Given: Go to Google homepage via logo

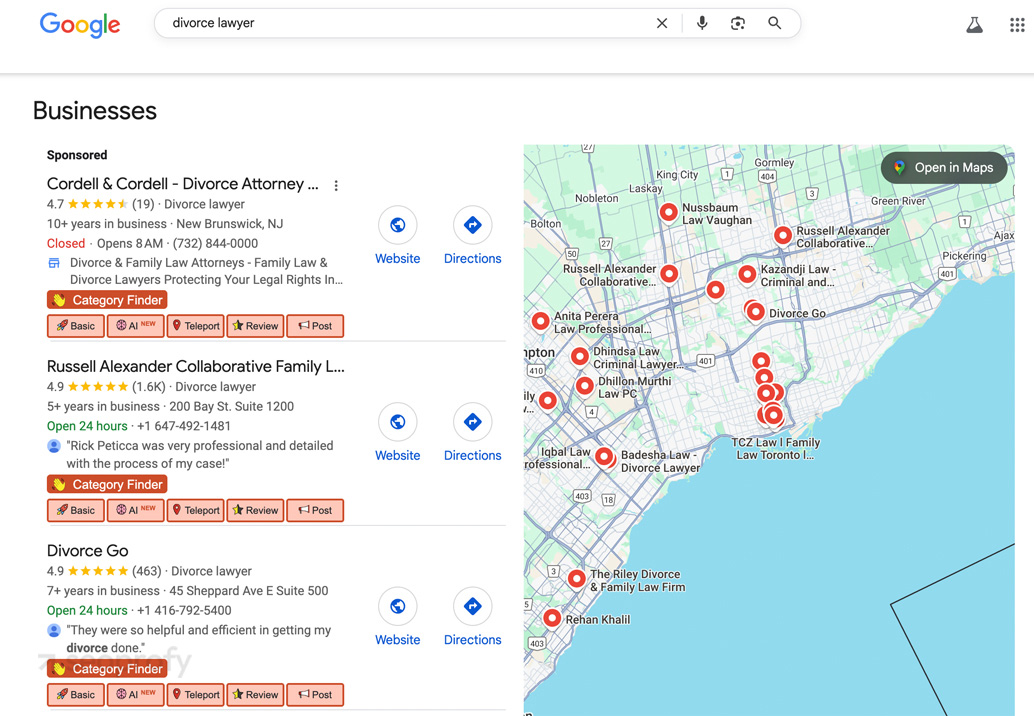Looking at the screenshot, I should click(80, 25).
